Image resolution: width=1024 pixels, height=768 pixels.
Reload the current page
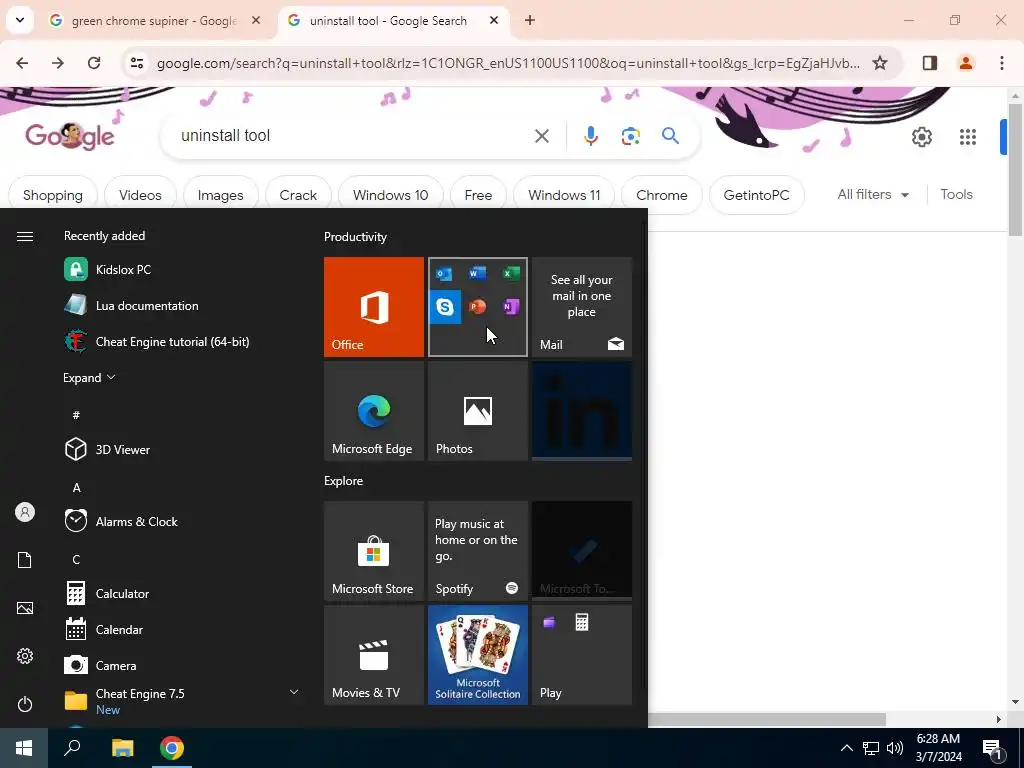point(94,63)
